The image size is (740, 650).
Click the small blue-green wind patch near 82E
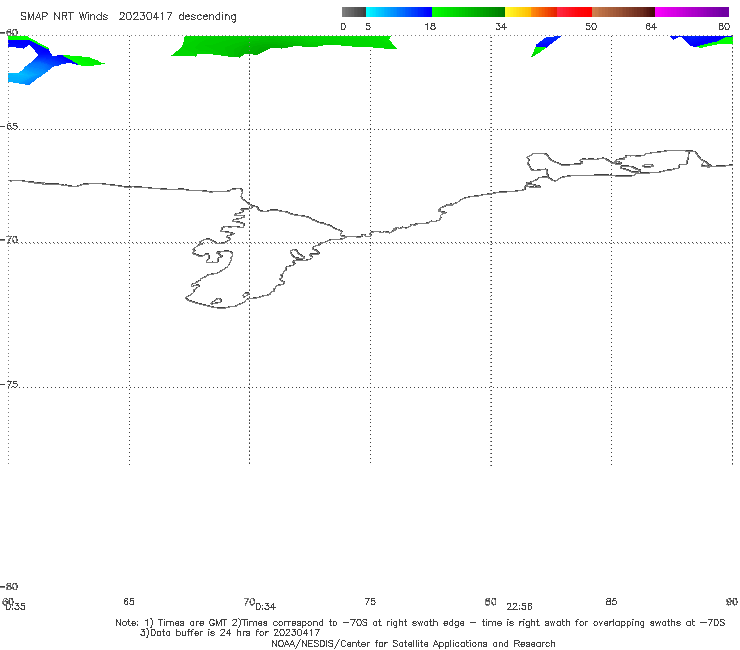(x=545, y=45)
